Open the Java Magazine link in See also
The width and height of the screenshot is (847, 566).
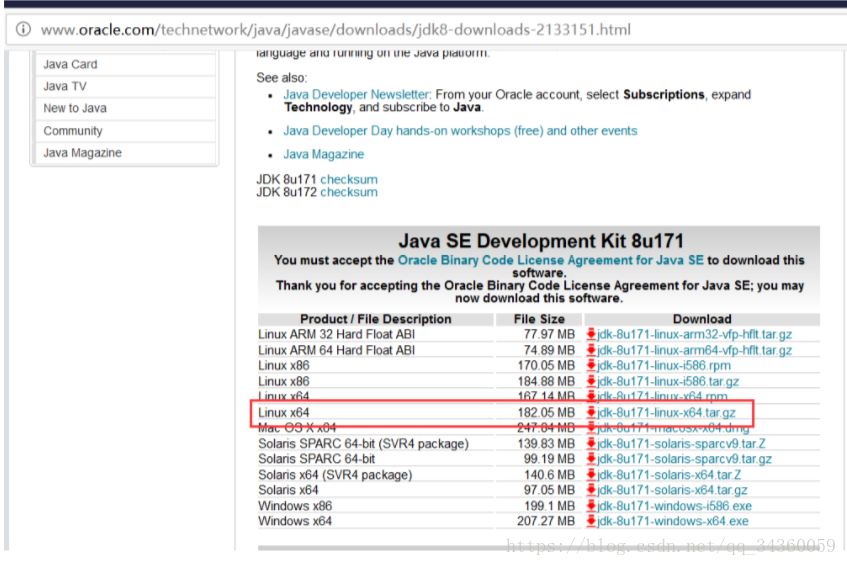(x=324, y=154)
